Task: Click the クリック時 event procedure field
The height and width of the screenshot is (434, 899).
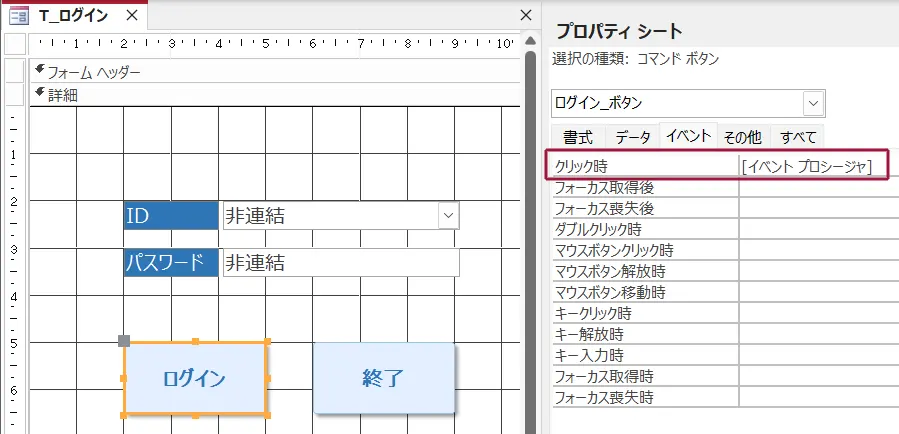Action: [812, 166]
